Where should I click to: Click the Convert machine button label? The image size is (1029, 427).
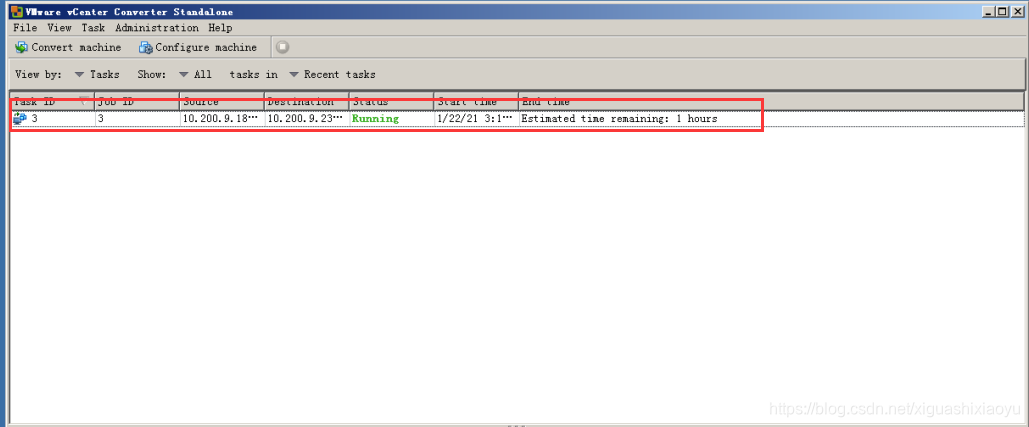click(x=76, y=47)
